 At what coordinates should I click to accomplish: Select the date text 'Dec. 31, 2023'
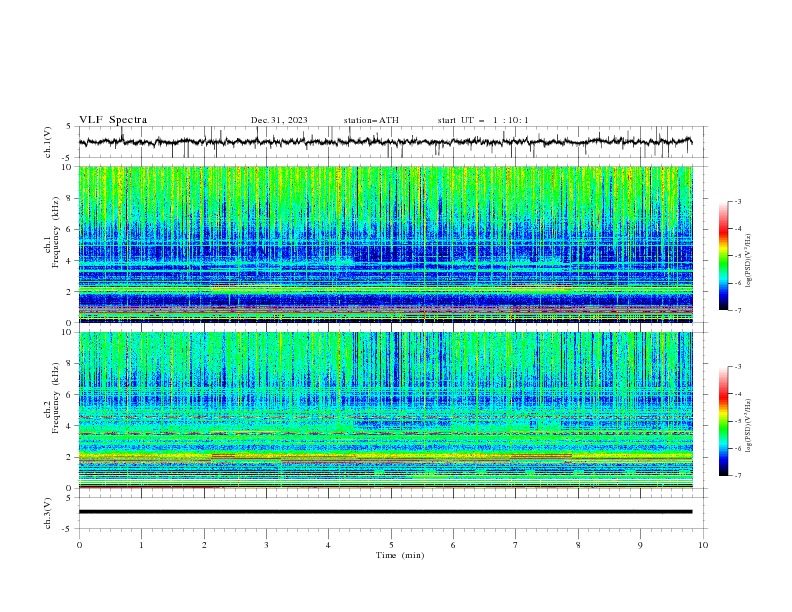point(279,120)
